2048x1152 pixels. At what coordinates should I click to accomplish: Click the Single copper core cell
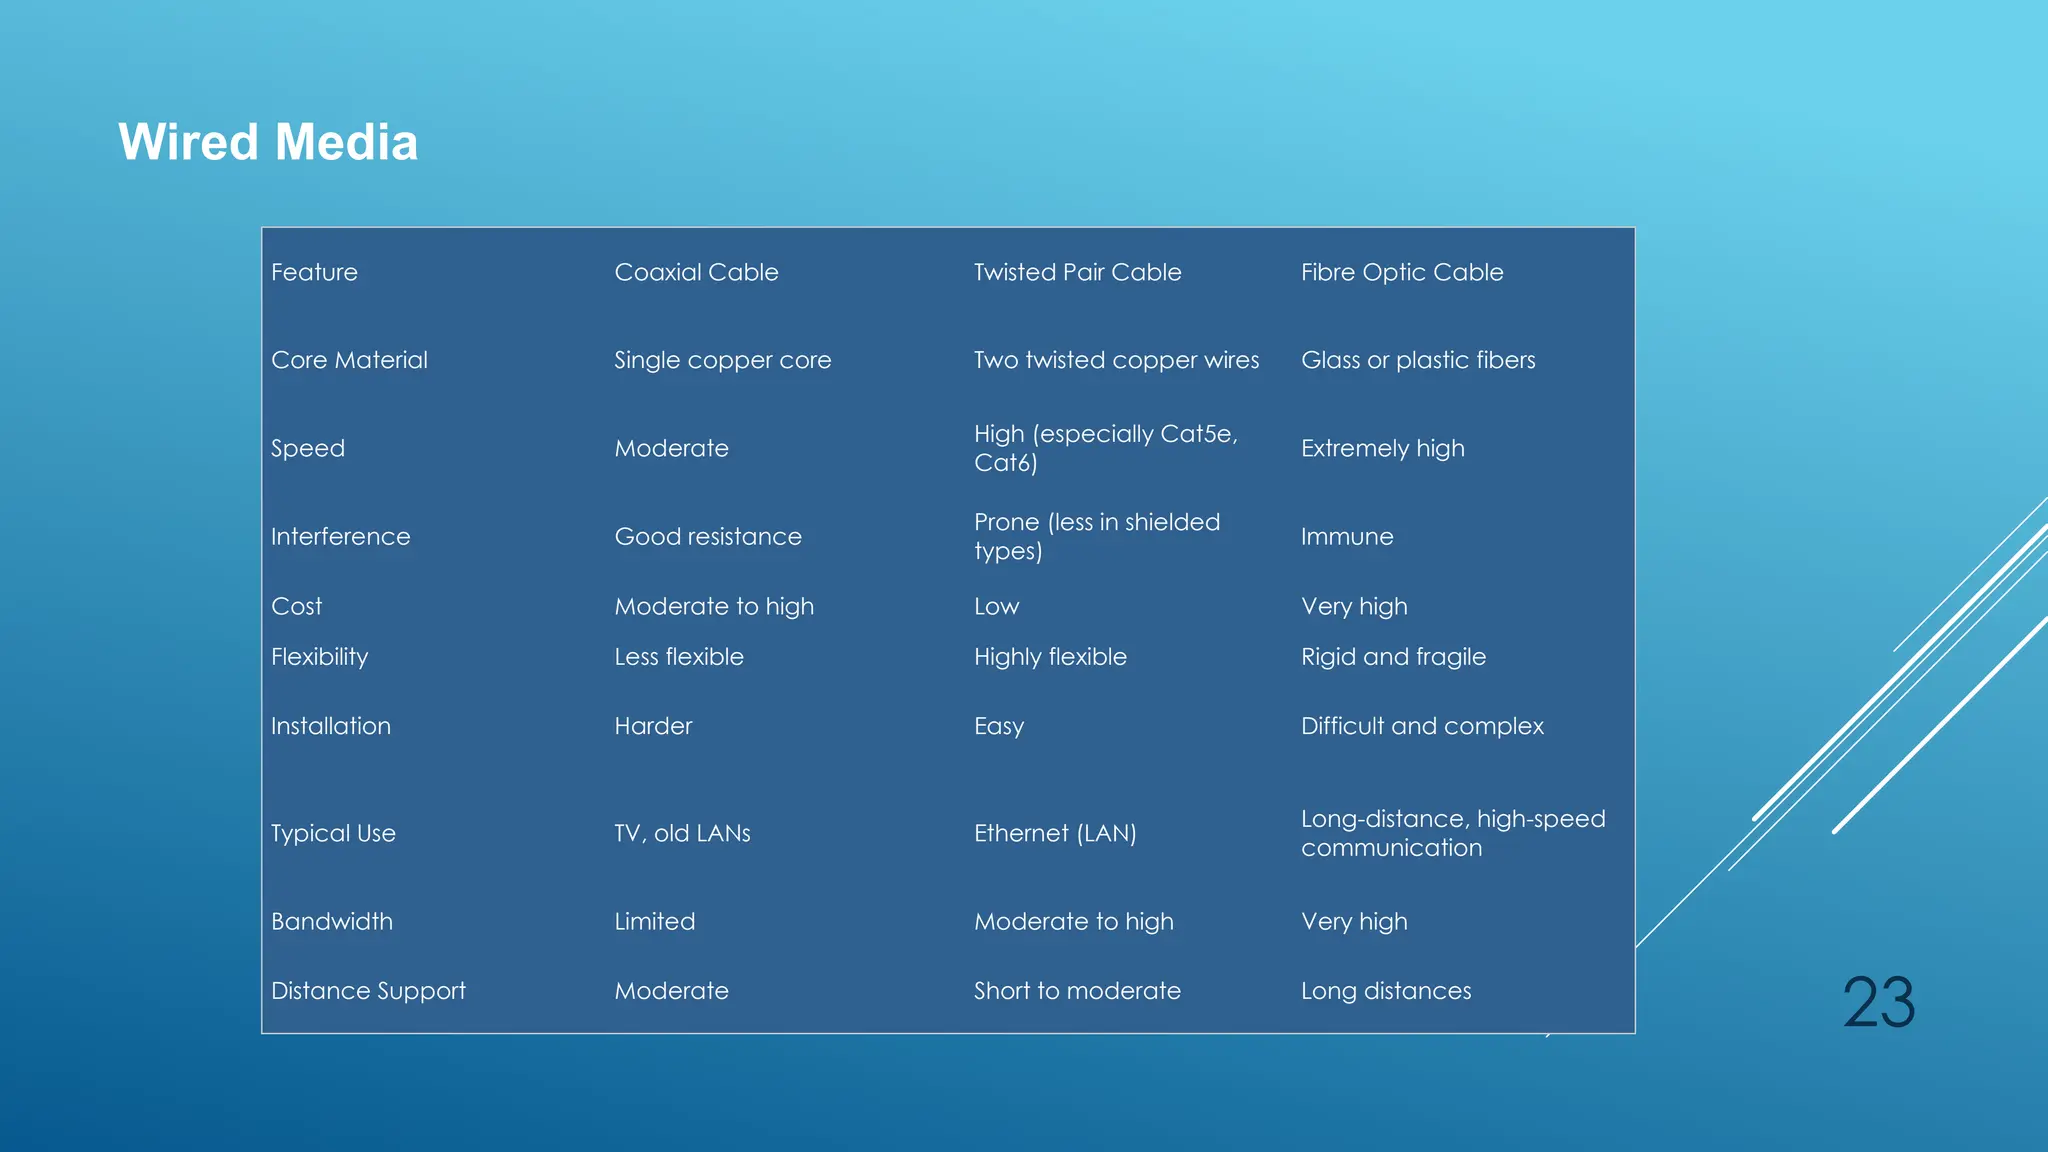point(722,360)
